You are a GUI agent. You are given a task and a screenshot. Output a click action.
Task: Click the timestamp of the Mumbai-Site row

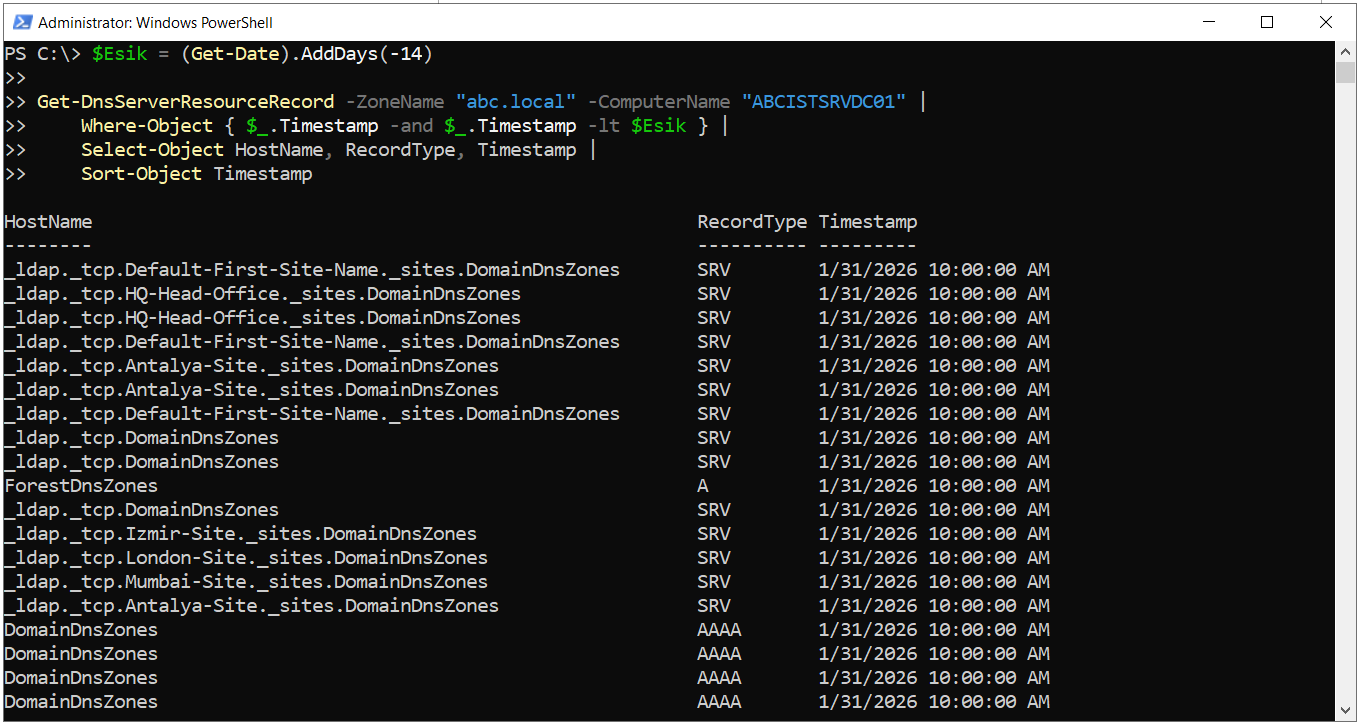click(934, 582)
